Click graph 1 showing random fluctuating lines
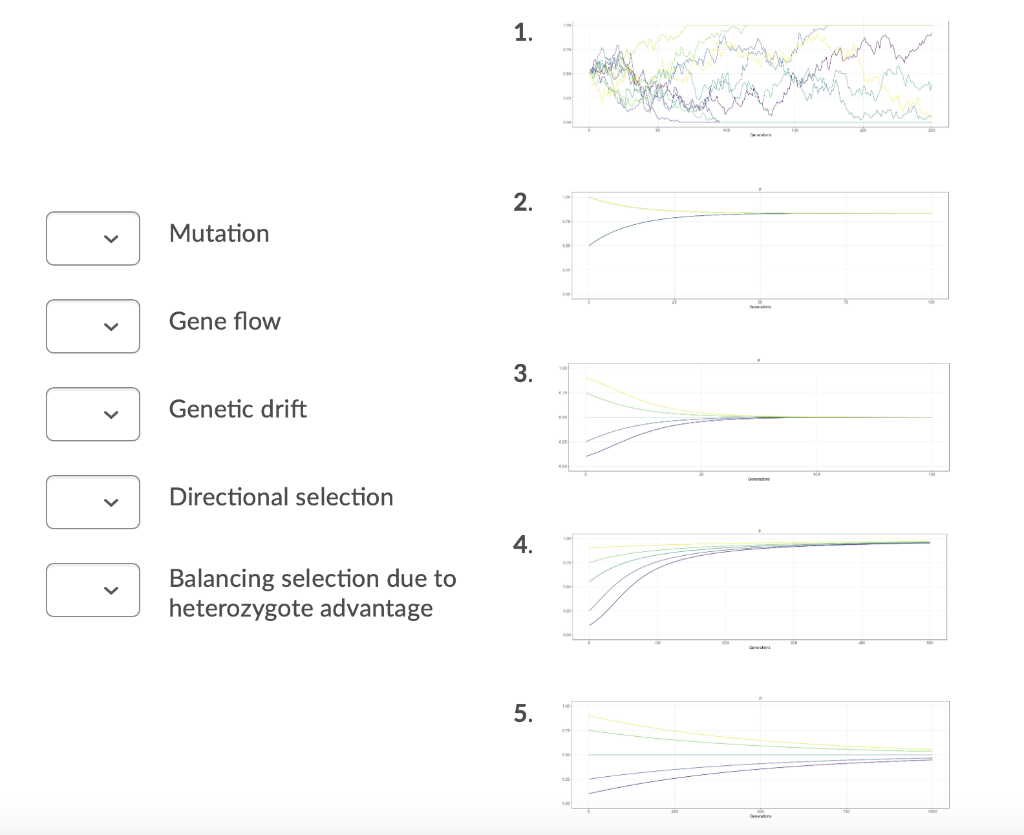 coord(755,74)
